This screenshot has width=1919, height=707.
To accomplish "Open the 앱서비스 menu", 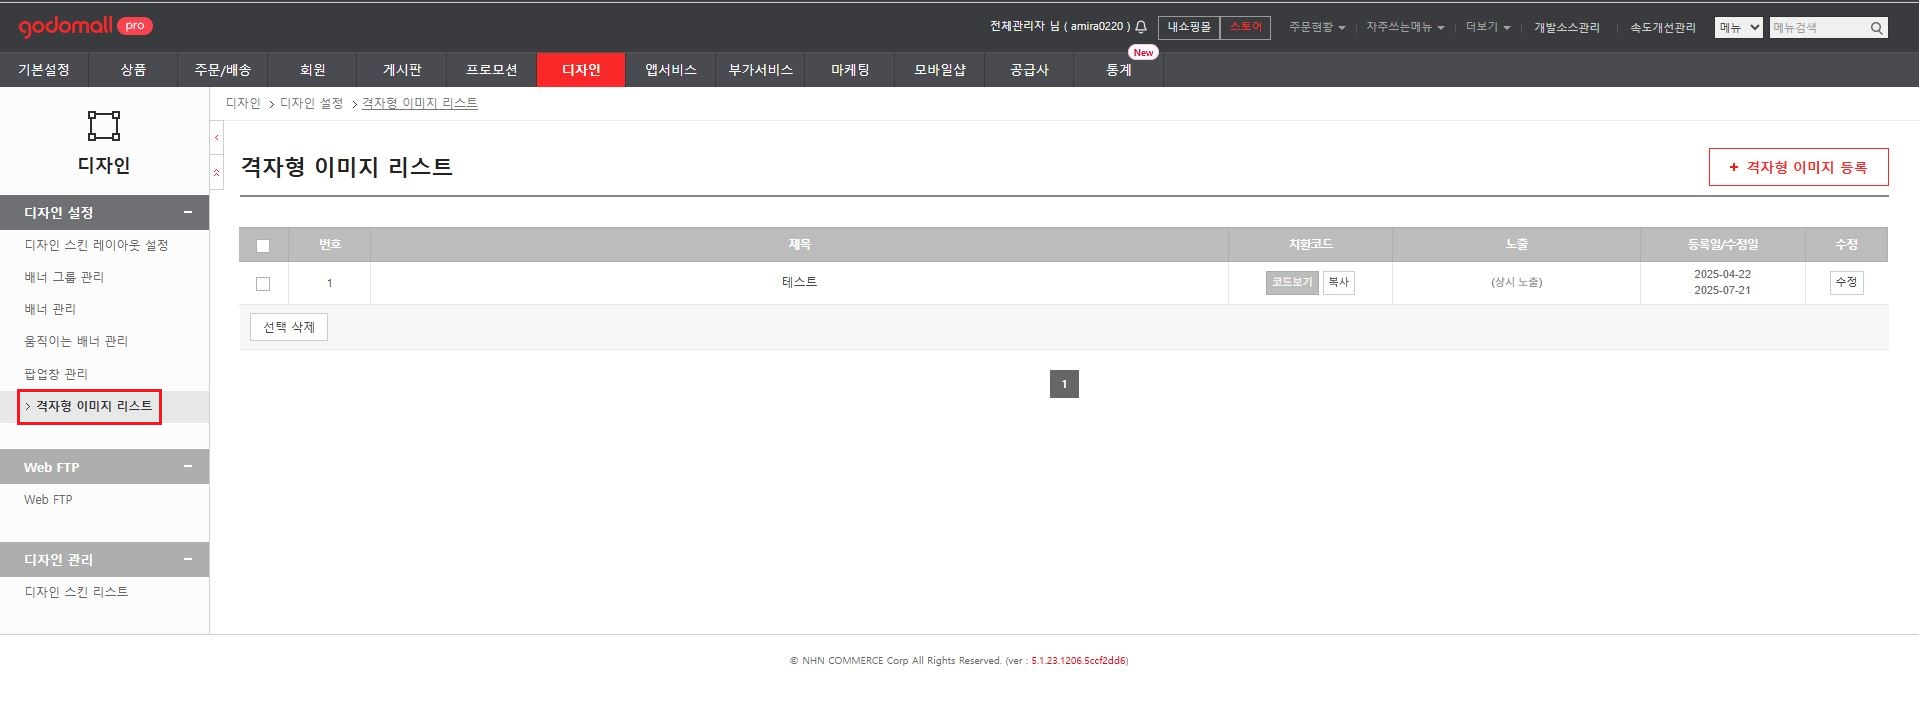I will pos(670,70).
